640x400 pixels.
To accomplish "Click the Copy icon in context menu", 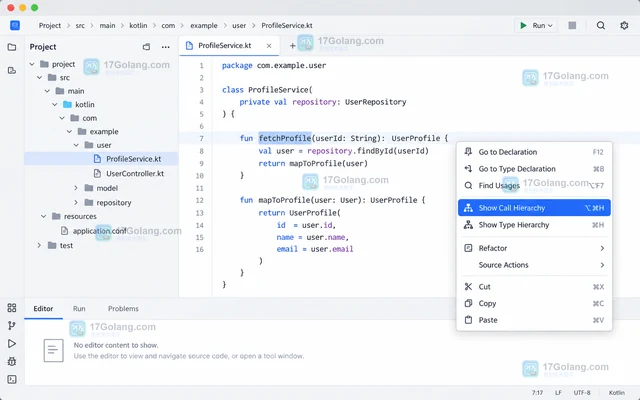I will pos(468,303).
